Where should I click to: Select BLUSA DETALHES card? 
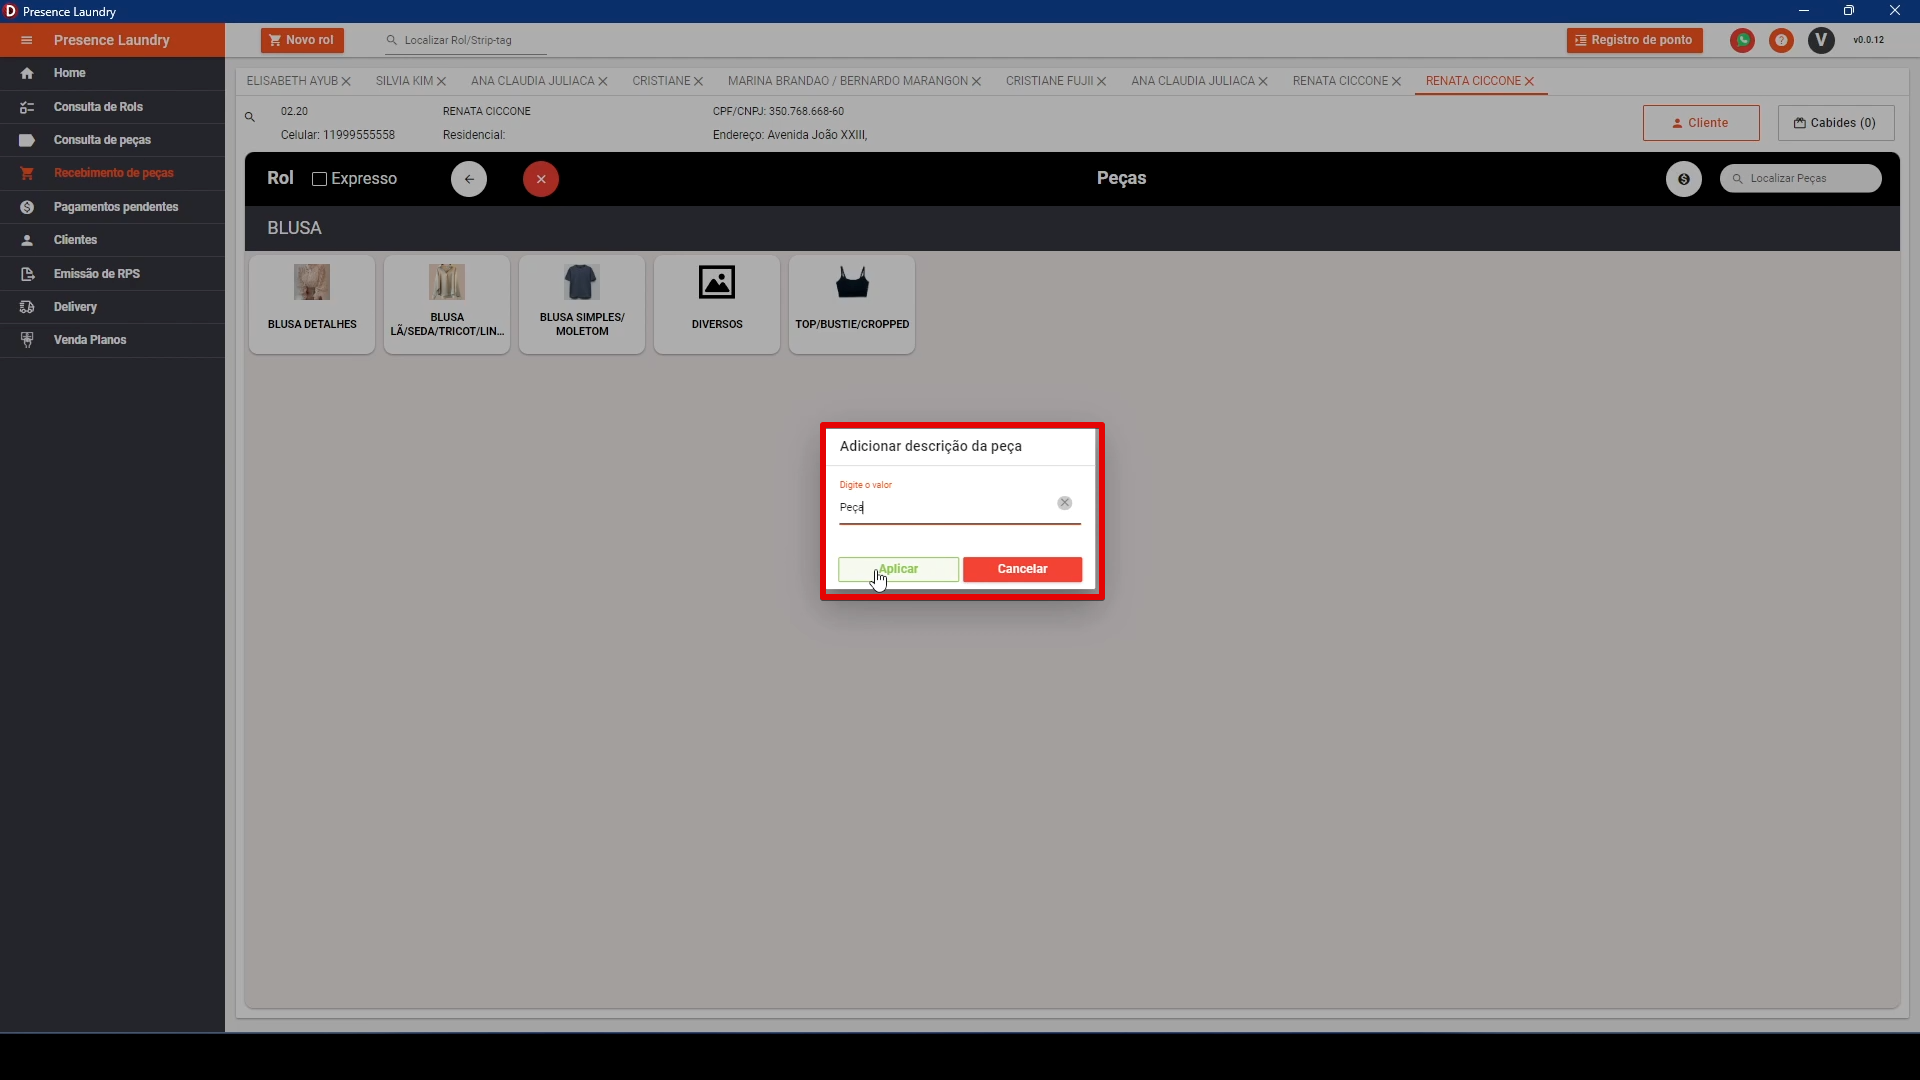click(x=312, y=304)
